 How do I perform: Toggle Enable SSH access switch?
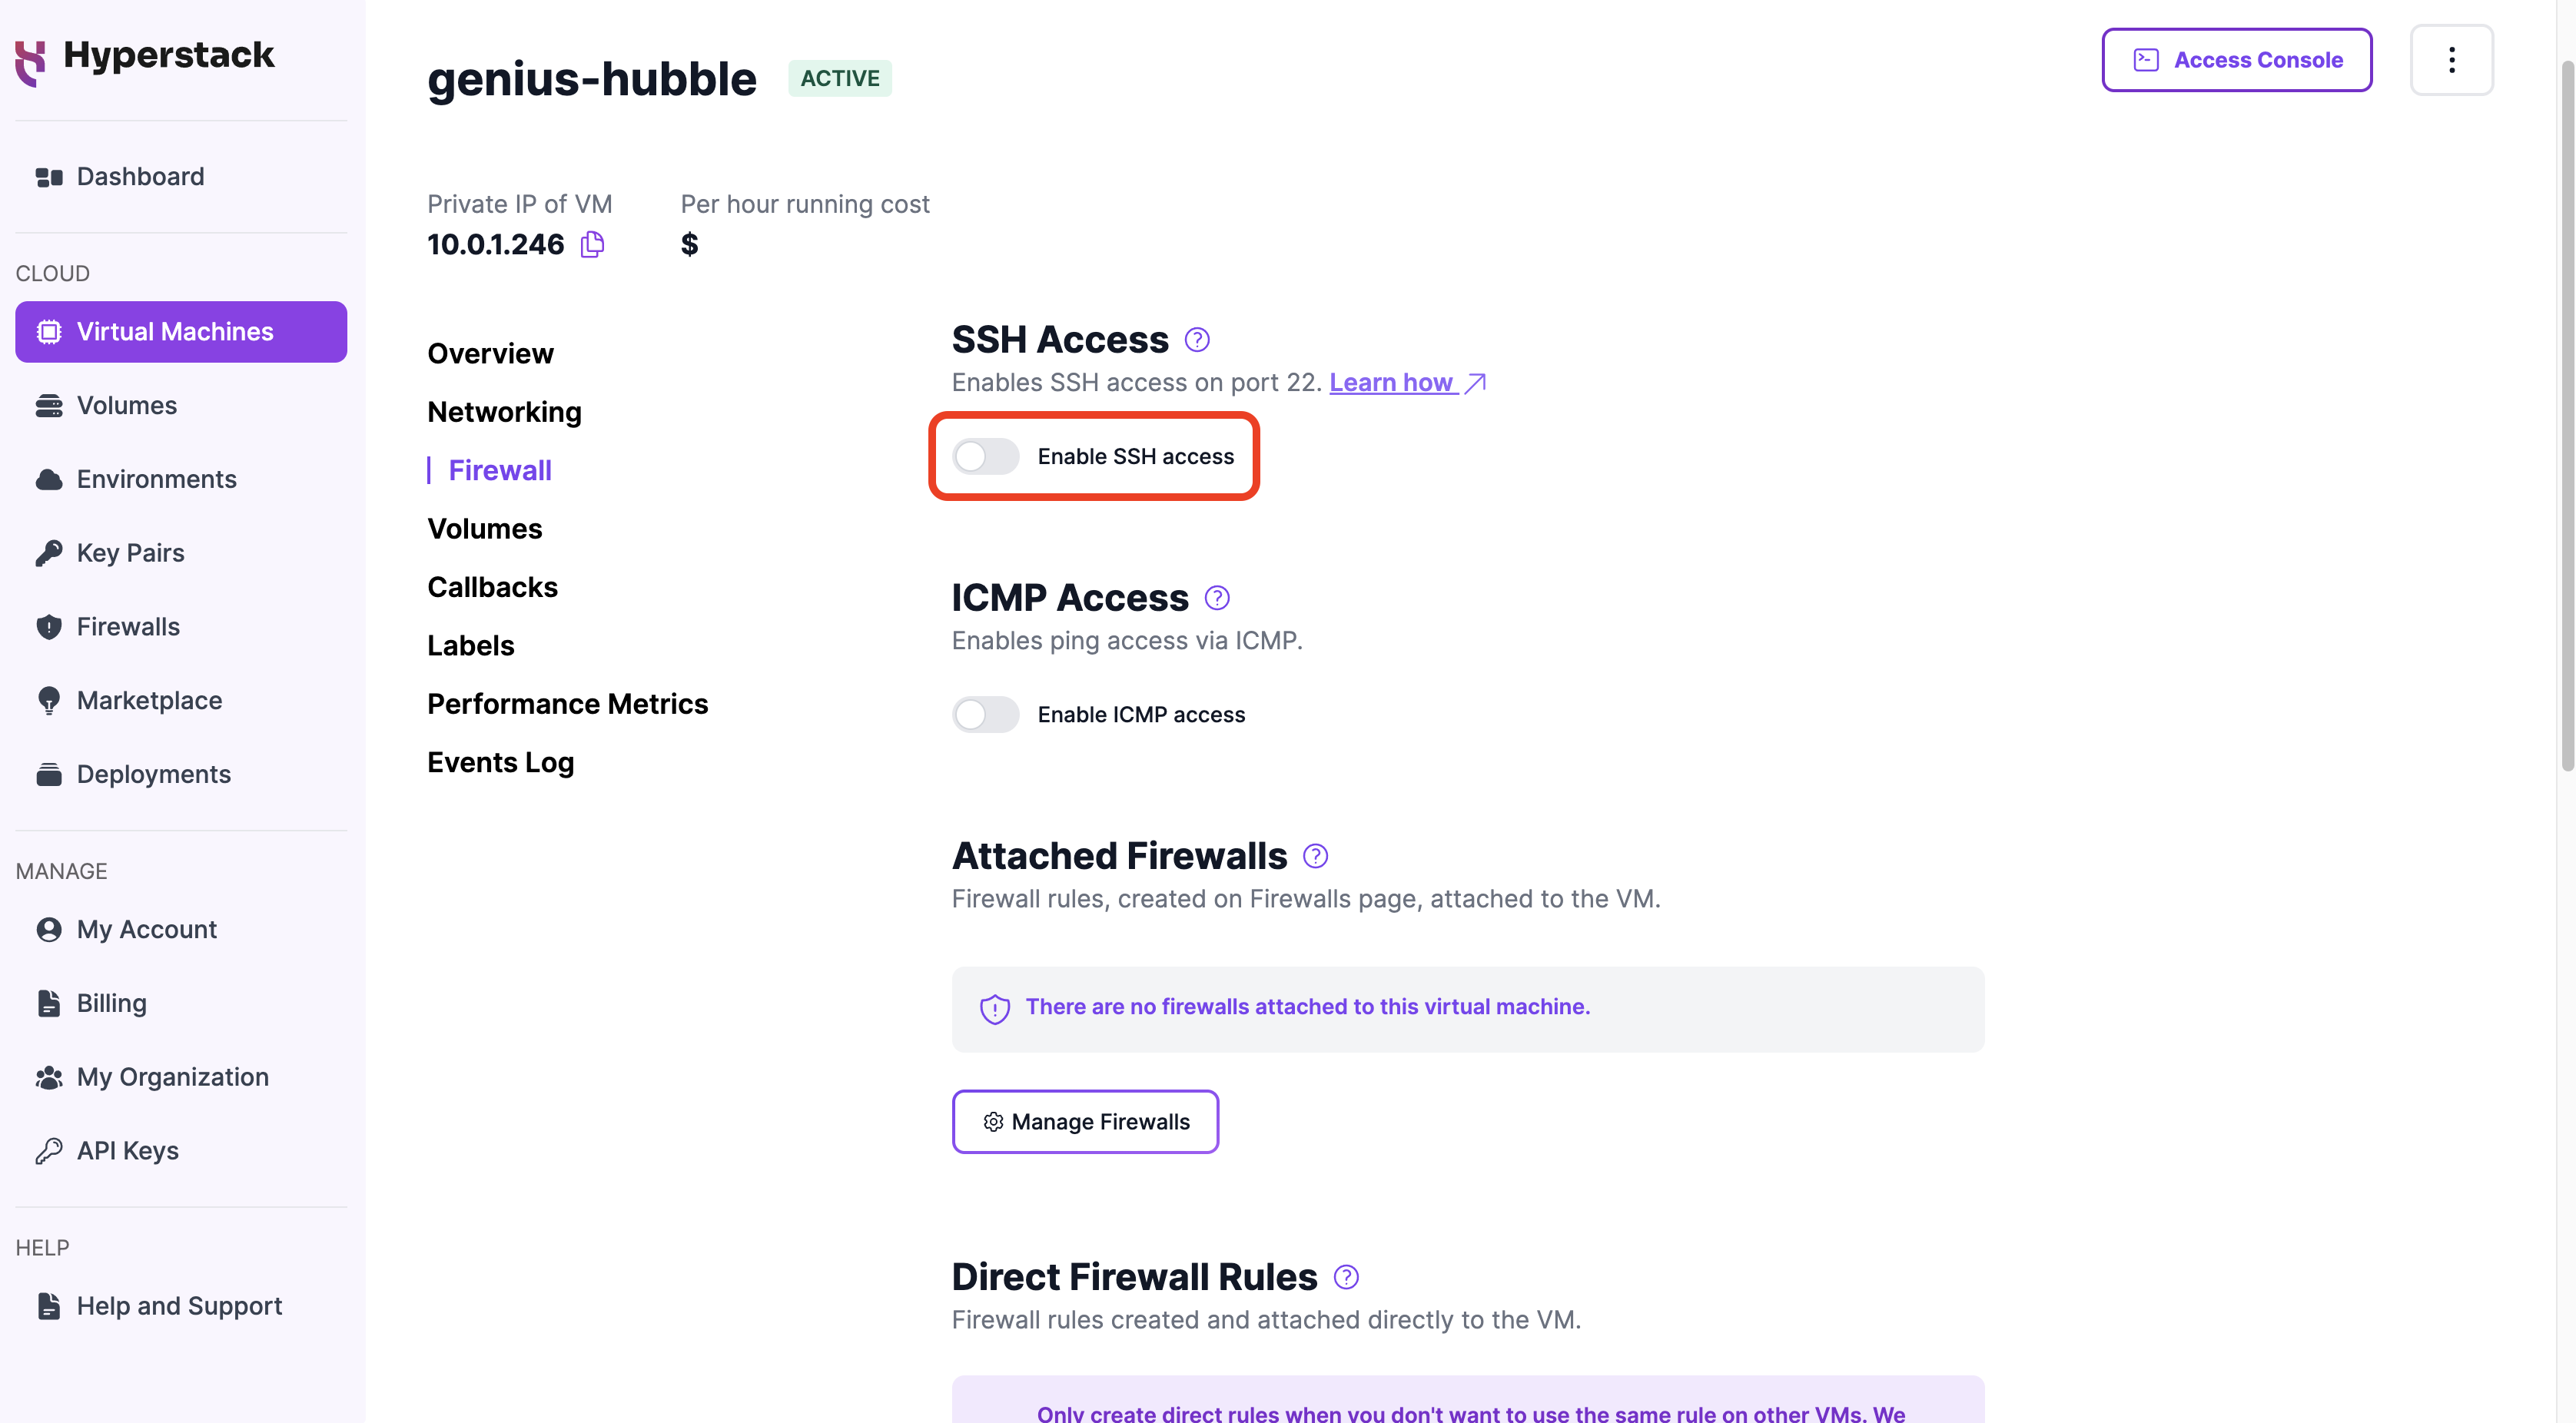pos(983,454)
